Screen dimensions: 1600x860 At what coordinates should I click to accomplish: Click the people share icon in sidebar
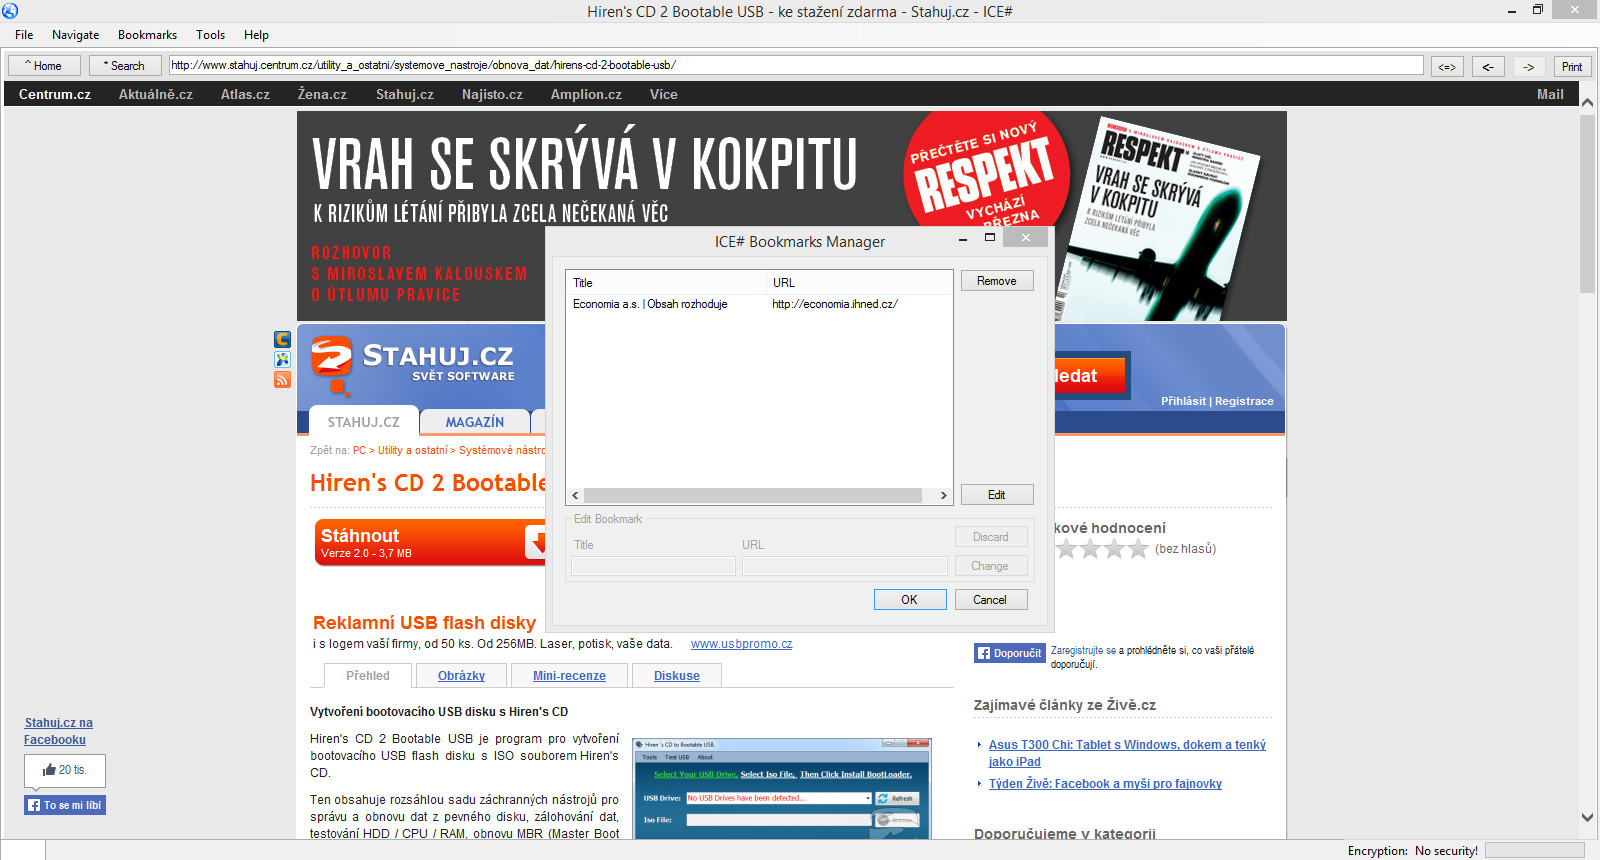point(282,360)
